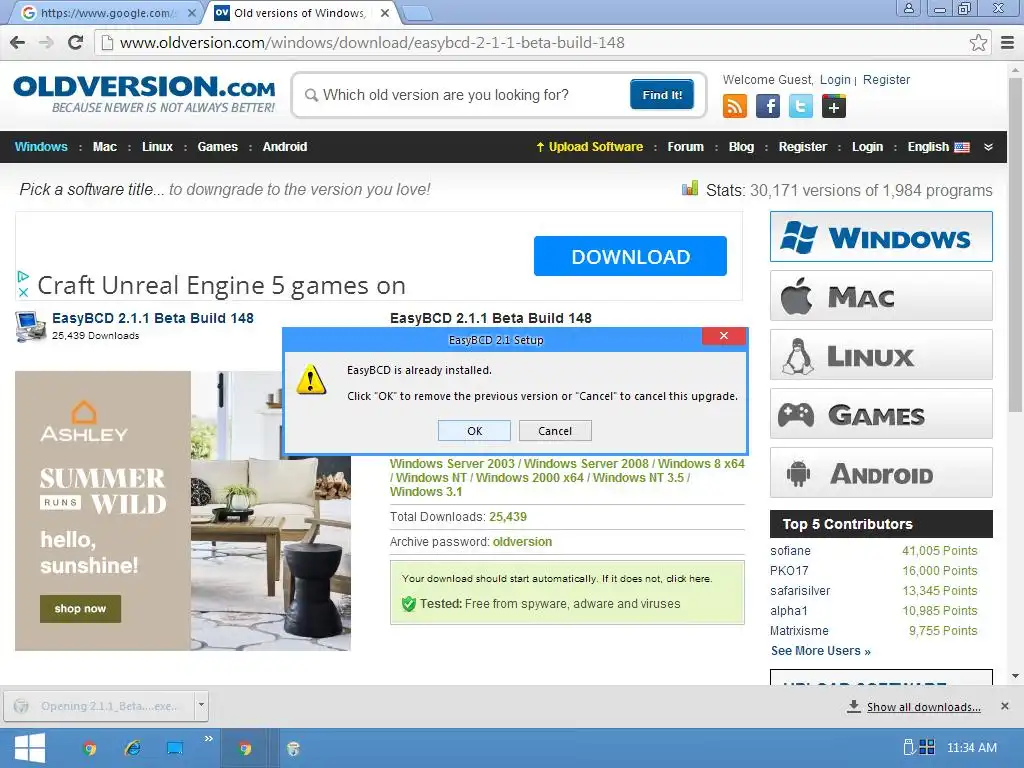
Task: Open the Register link near Welcome Guest
Action: [x=886, y=80]
